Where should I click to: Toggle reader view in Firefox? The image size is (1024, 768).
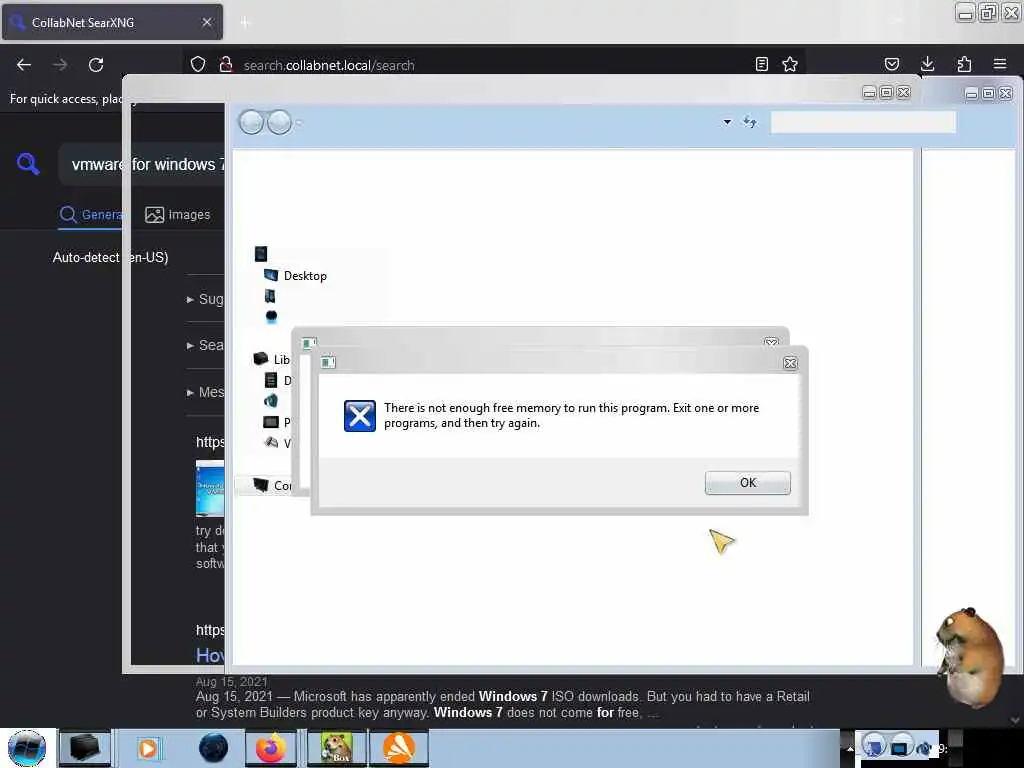(x=761, y=64)
